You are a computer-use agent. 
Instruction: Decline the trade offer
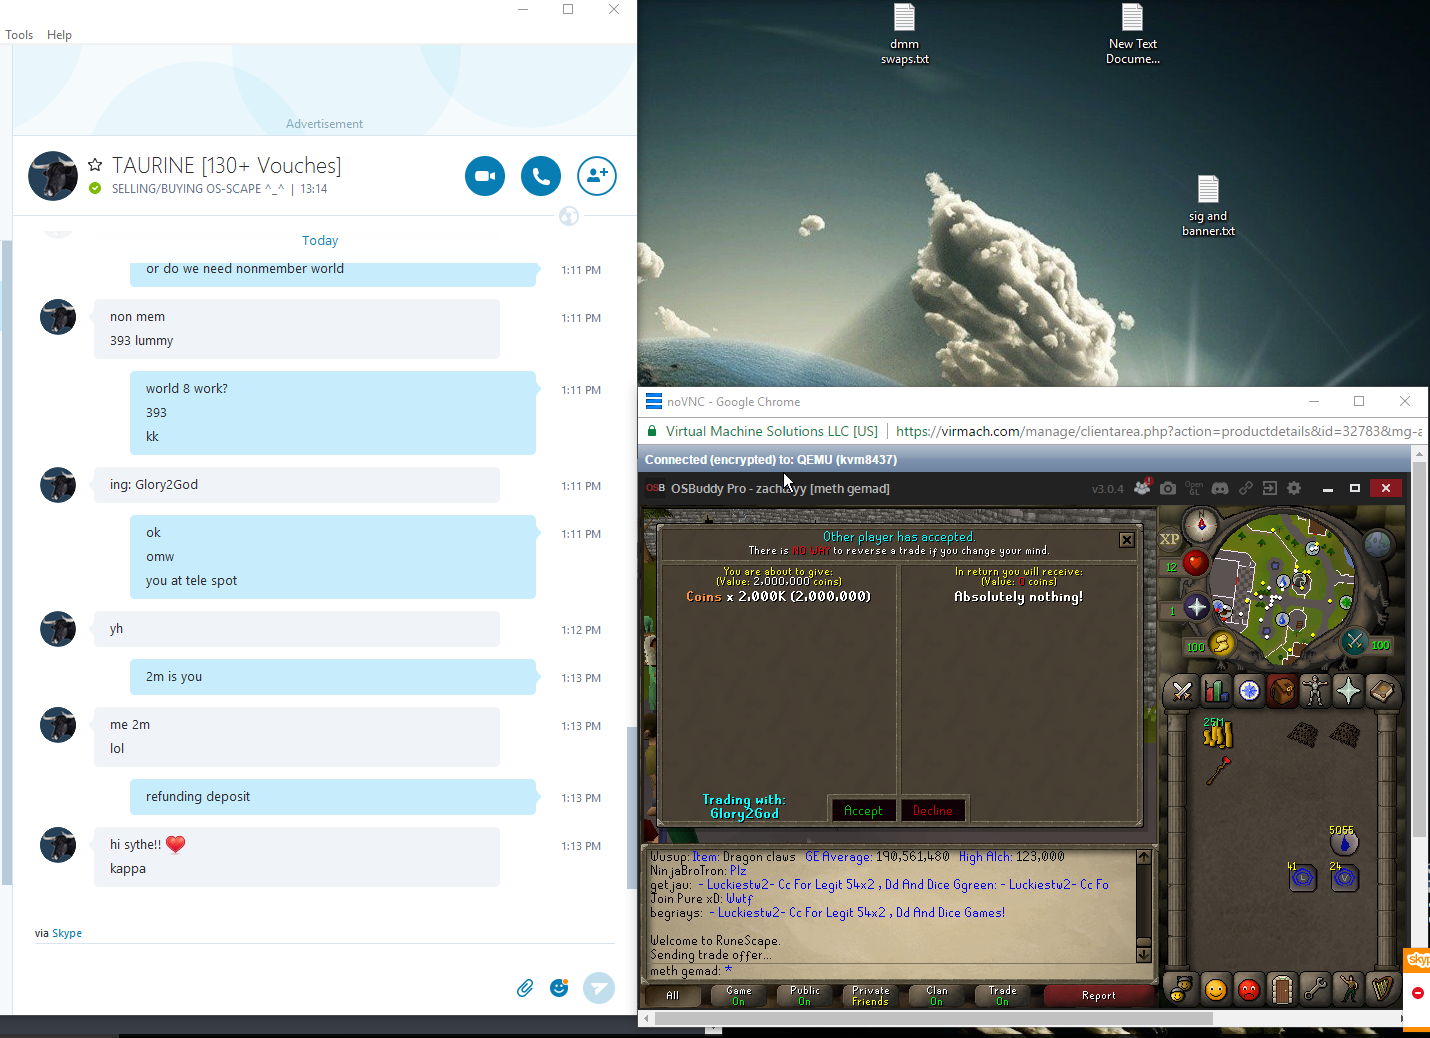(x=932, y=811)
